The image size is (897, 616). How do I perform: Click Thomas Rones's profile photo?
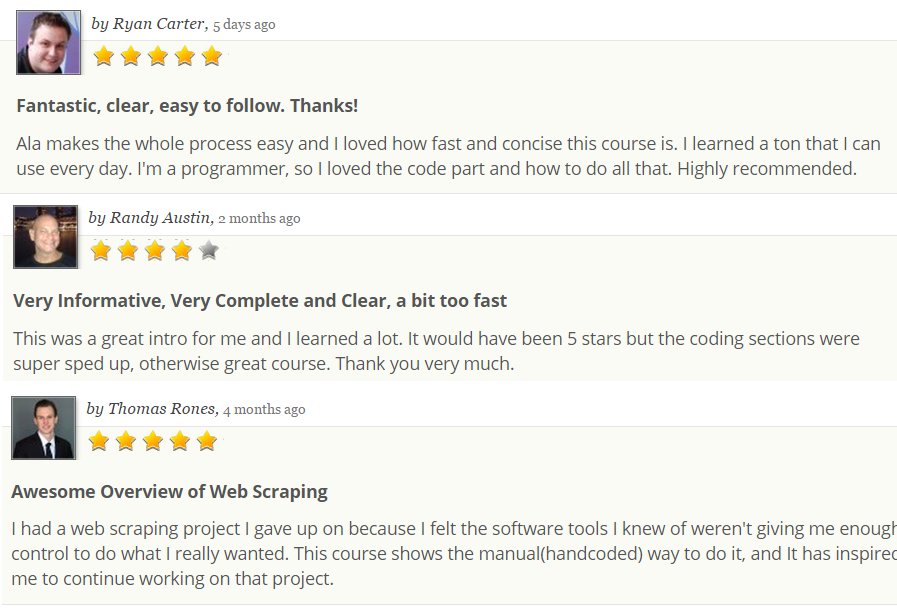[x=43, y=427]
